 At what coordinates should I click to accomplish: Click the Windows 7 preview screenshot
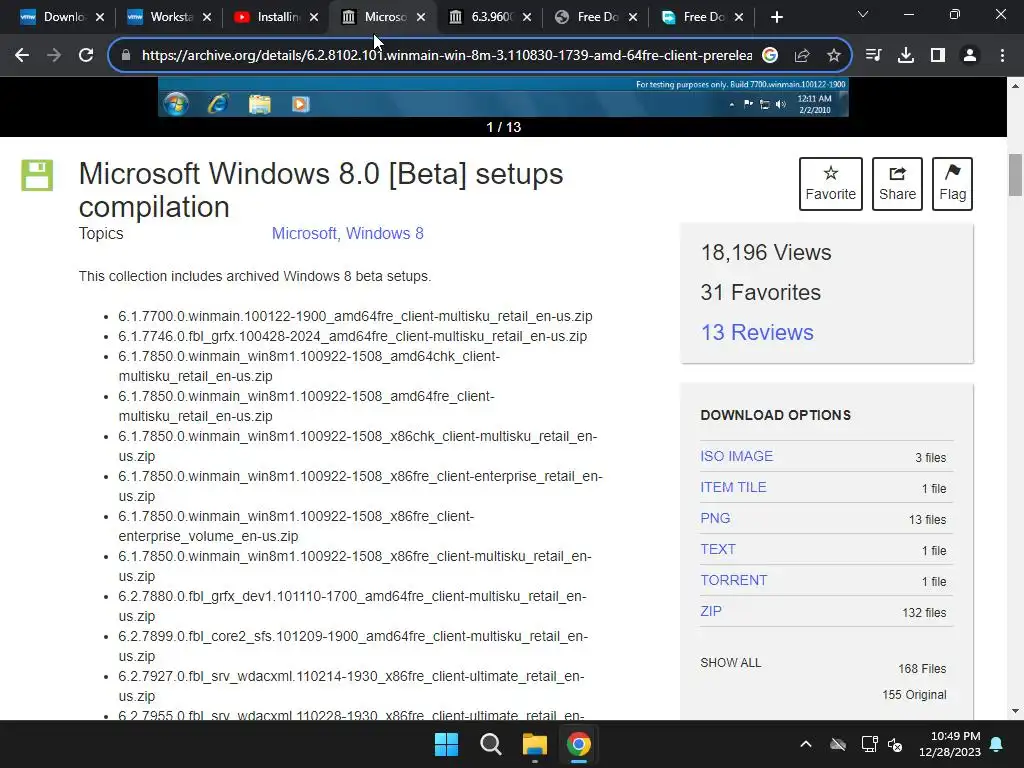(503, 97)
